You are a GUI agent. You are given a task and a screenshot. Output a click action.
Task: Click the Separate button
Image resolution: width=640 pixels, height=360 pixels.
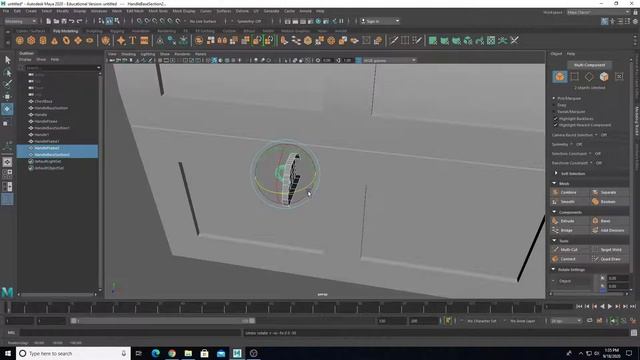coord(609,192)
